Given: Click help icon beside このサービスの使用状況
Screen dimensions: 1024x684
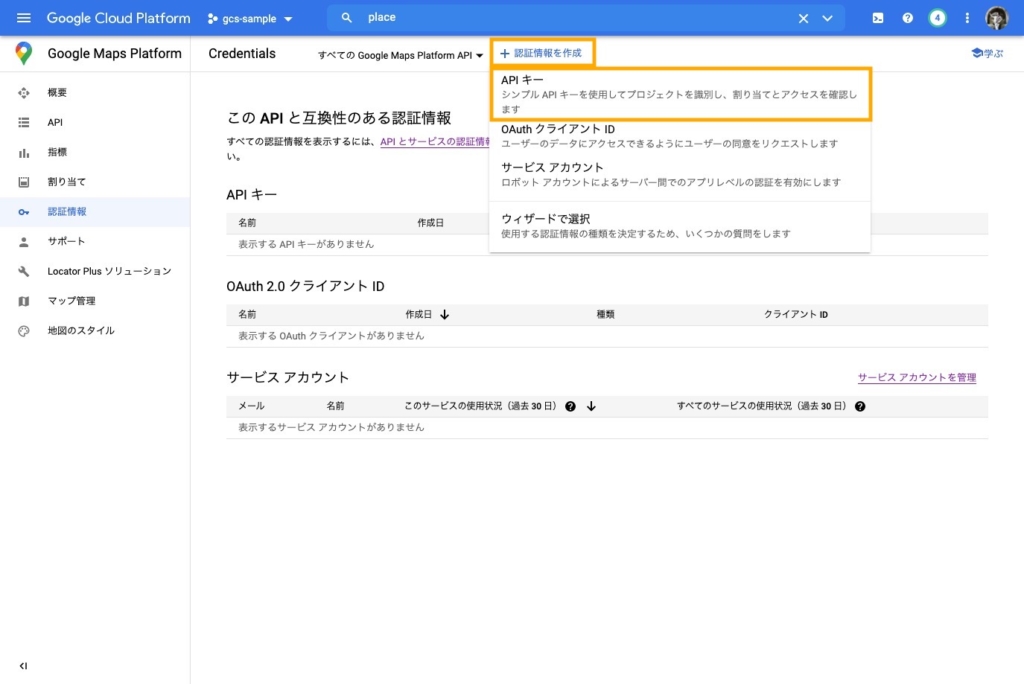Looking at the screenshot, I should tap(570, 406).
